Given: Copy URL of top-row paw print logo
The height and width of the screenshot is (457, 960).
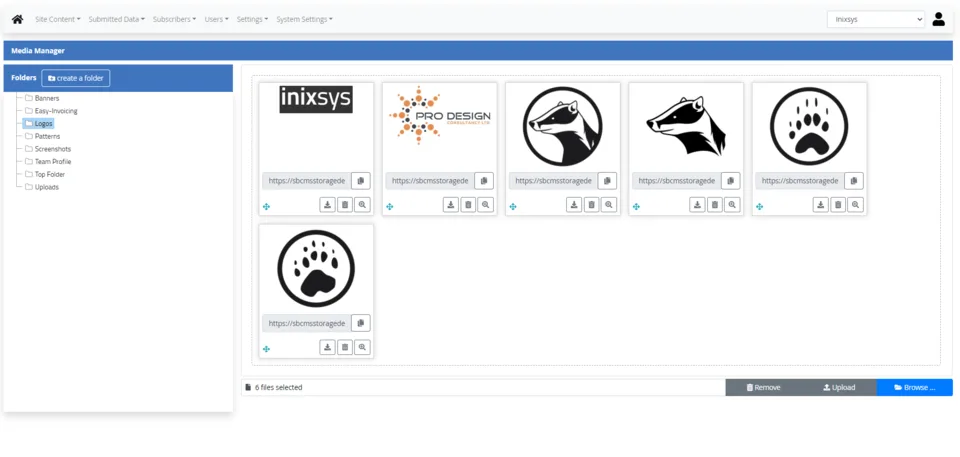Looking at the screenshot, I should pos(854,181).
